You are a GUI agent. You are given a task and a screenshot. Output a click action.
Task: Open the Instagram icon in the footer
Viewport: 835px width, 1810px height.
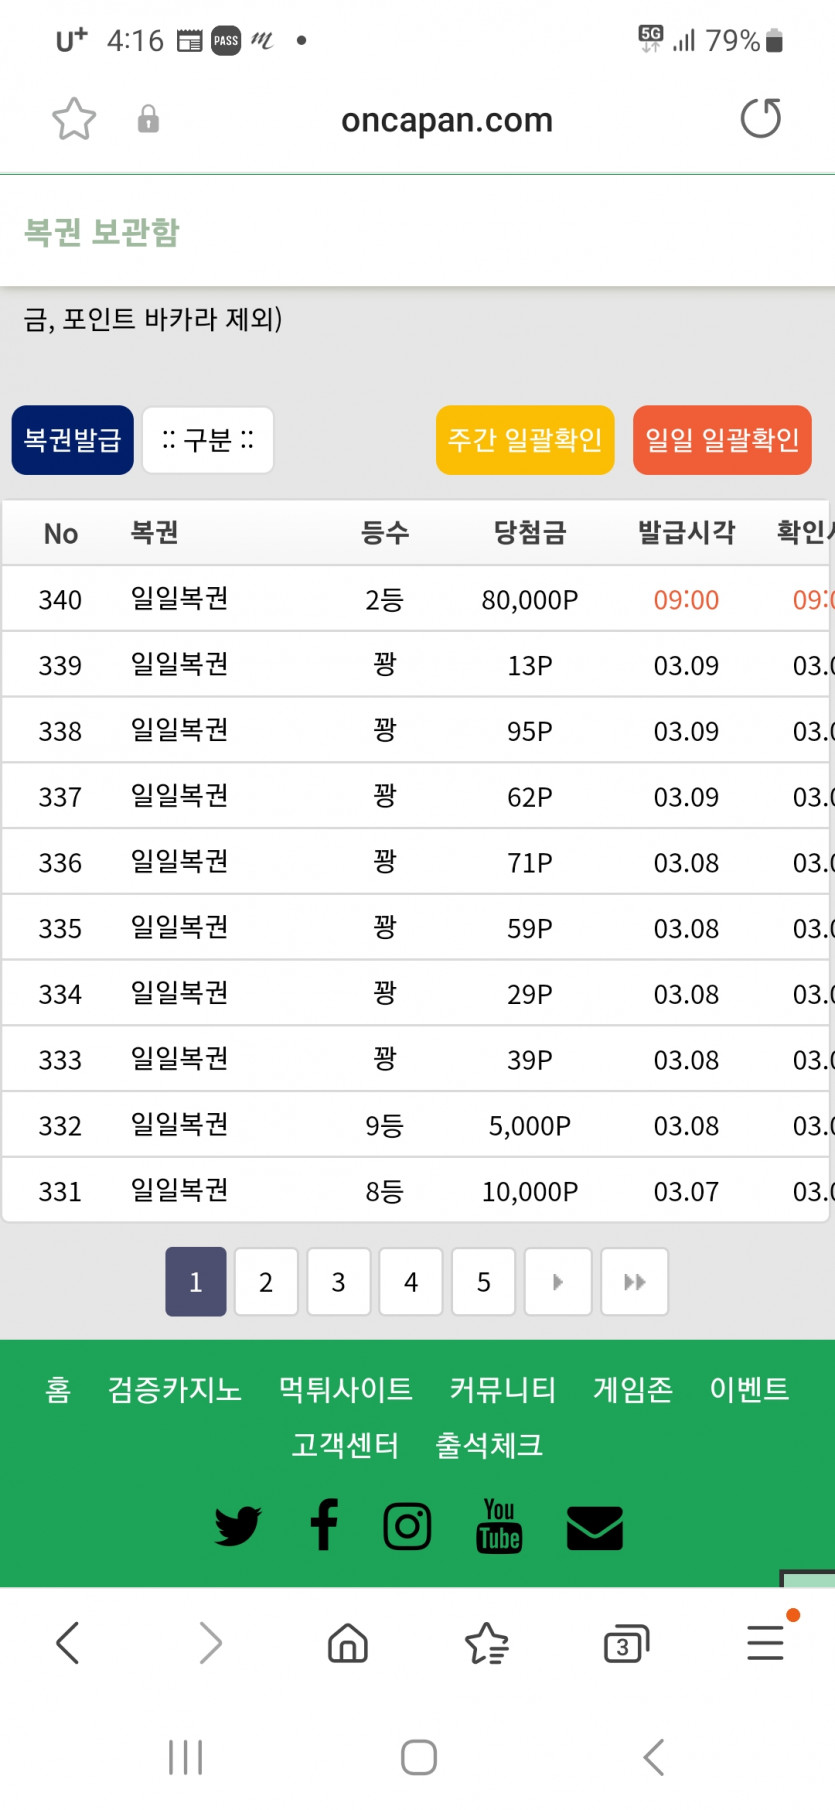[407, 1526]
